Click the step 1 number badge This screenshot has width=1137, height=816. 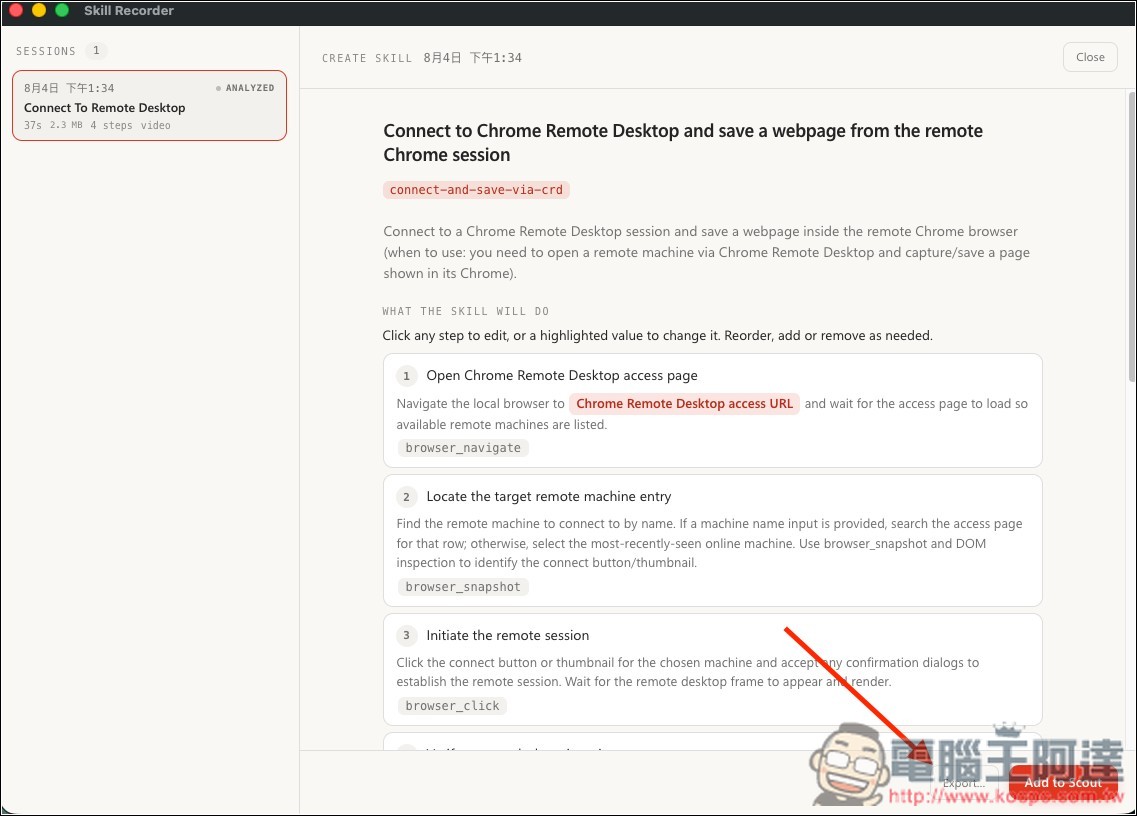click(406, 376)
